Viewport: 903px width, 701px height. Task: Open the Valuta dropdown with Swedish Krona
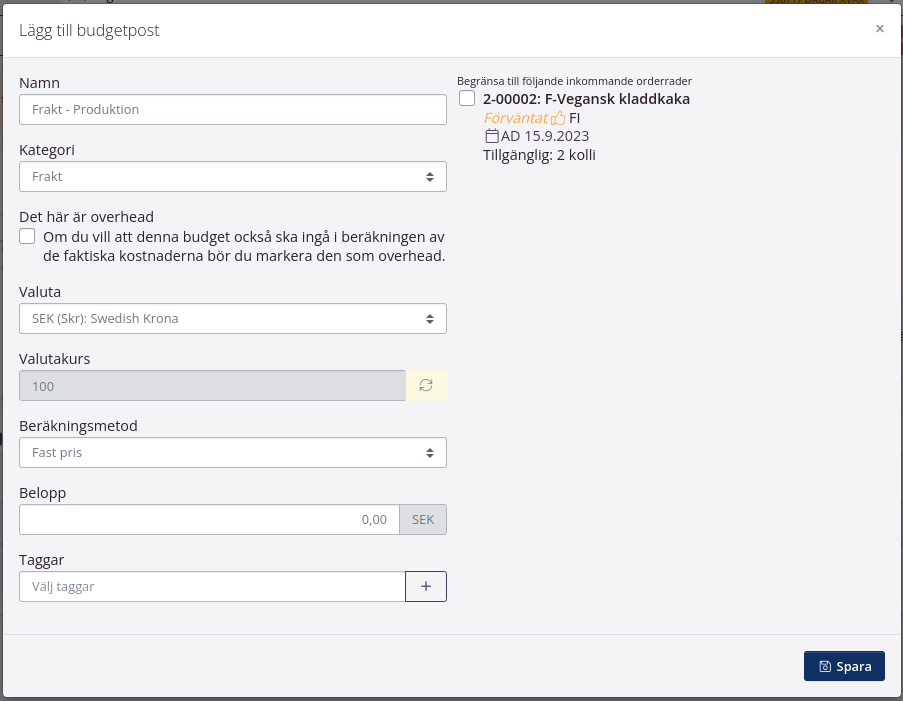pos(233,319)
